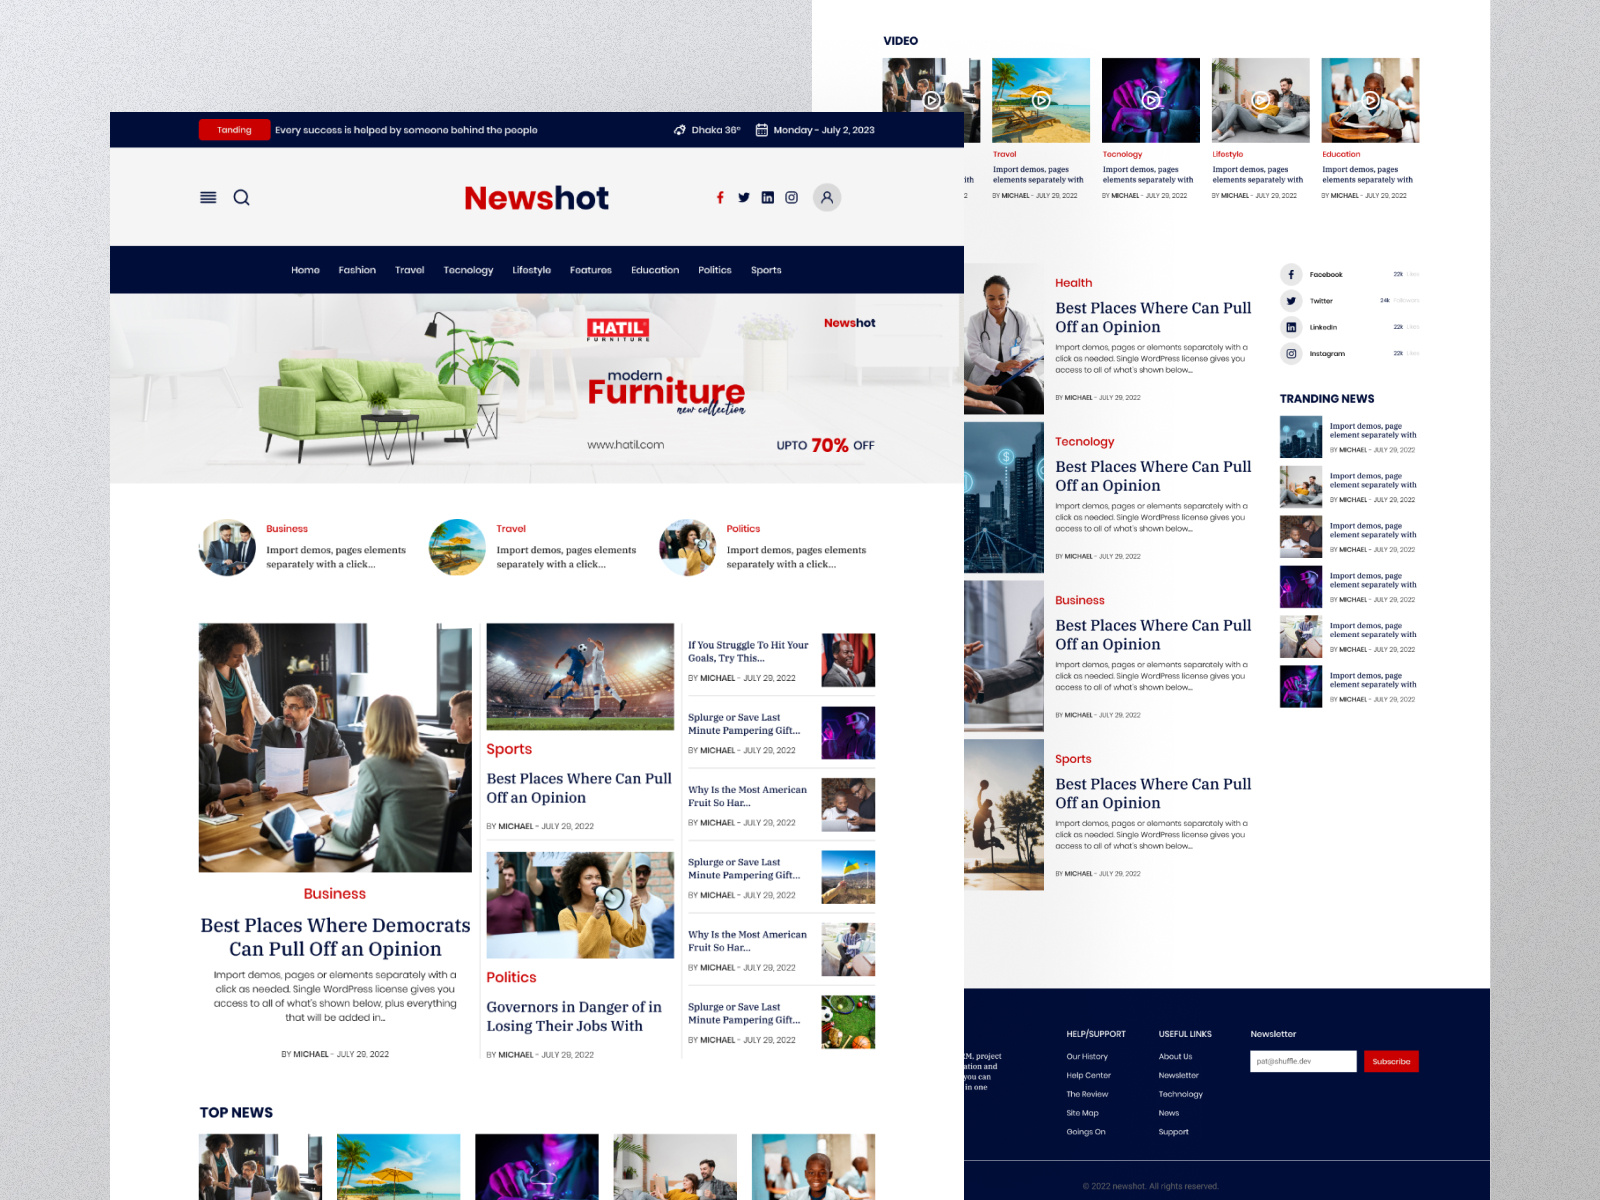Image resolution: width=1600 pixels, height=1200 pixels.
Task: Open the header Instagram icon
Action: [792, 198]
